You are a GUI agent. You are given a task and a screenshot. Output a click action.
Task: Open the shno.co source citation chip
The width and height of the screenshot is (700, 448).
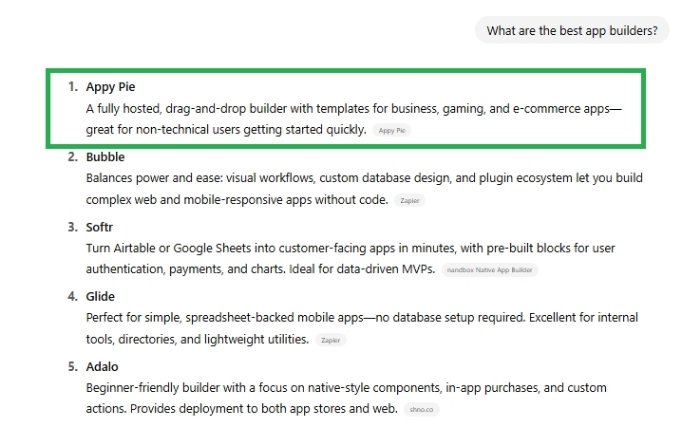[x=421, y=409]
